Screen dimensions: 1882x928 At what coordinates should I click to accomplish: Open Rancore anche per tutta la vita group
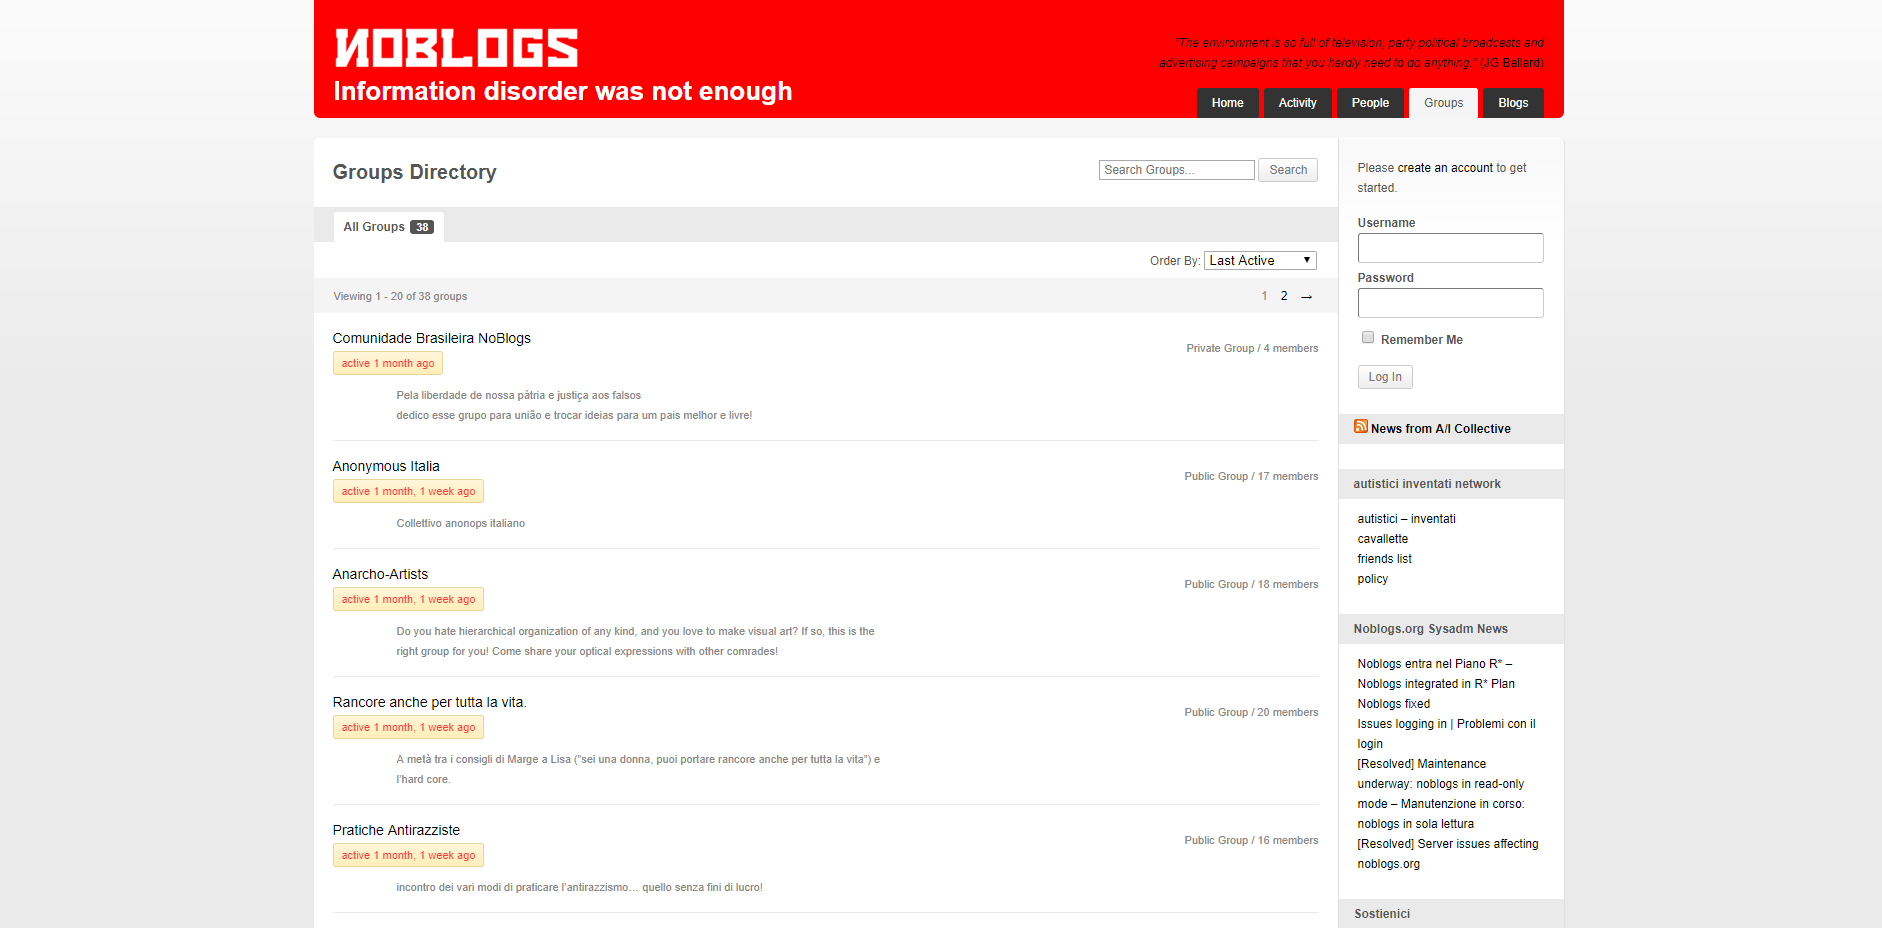429,702
